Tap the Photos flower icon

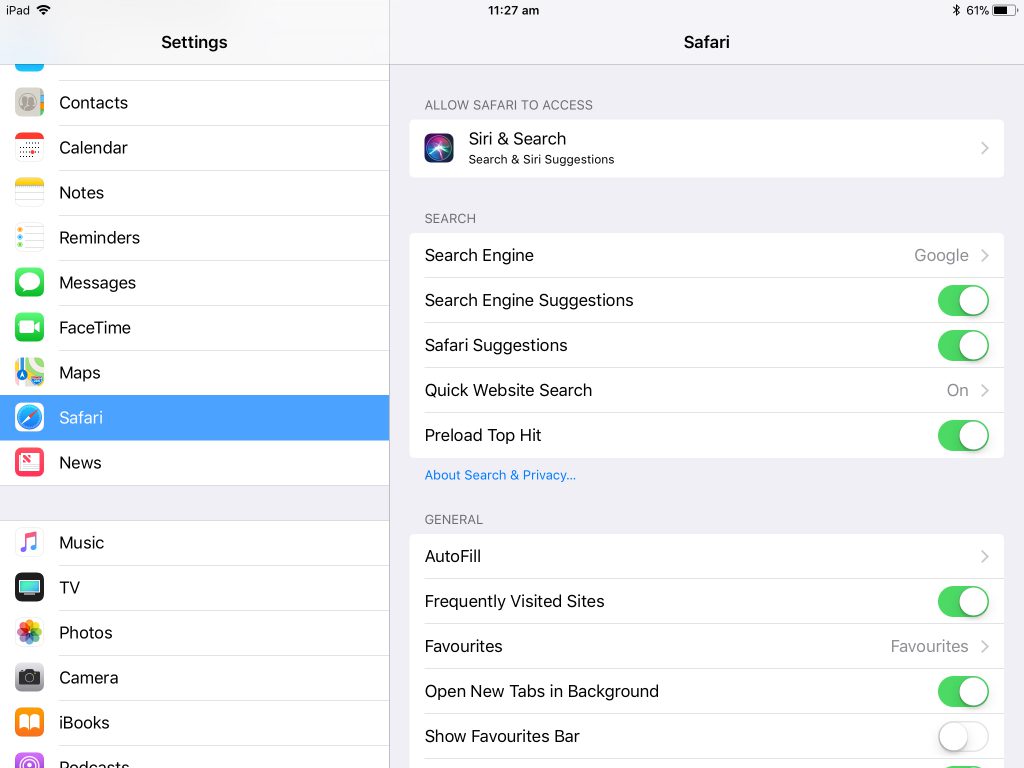point(29,633)
